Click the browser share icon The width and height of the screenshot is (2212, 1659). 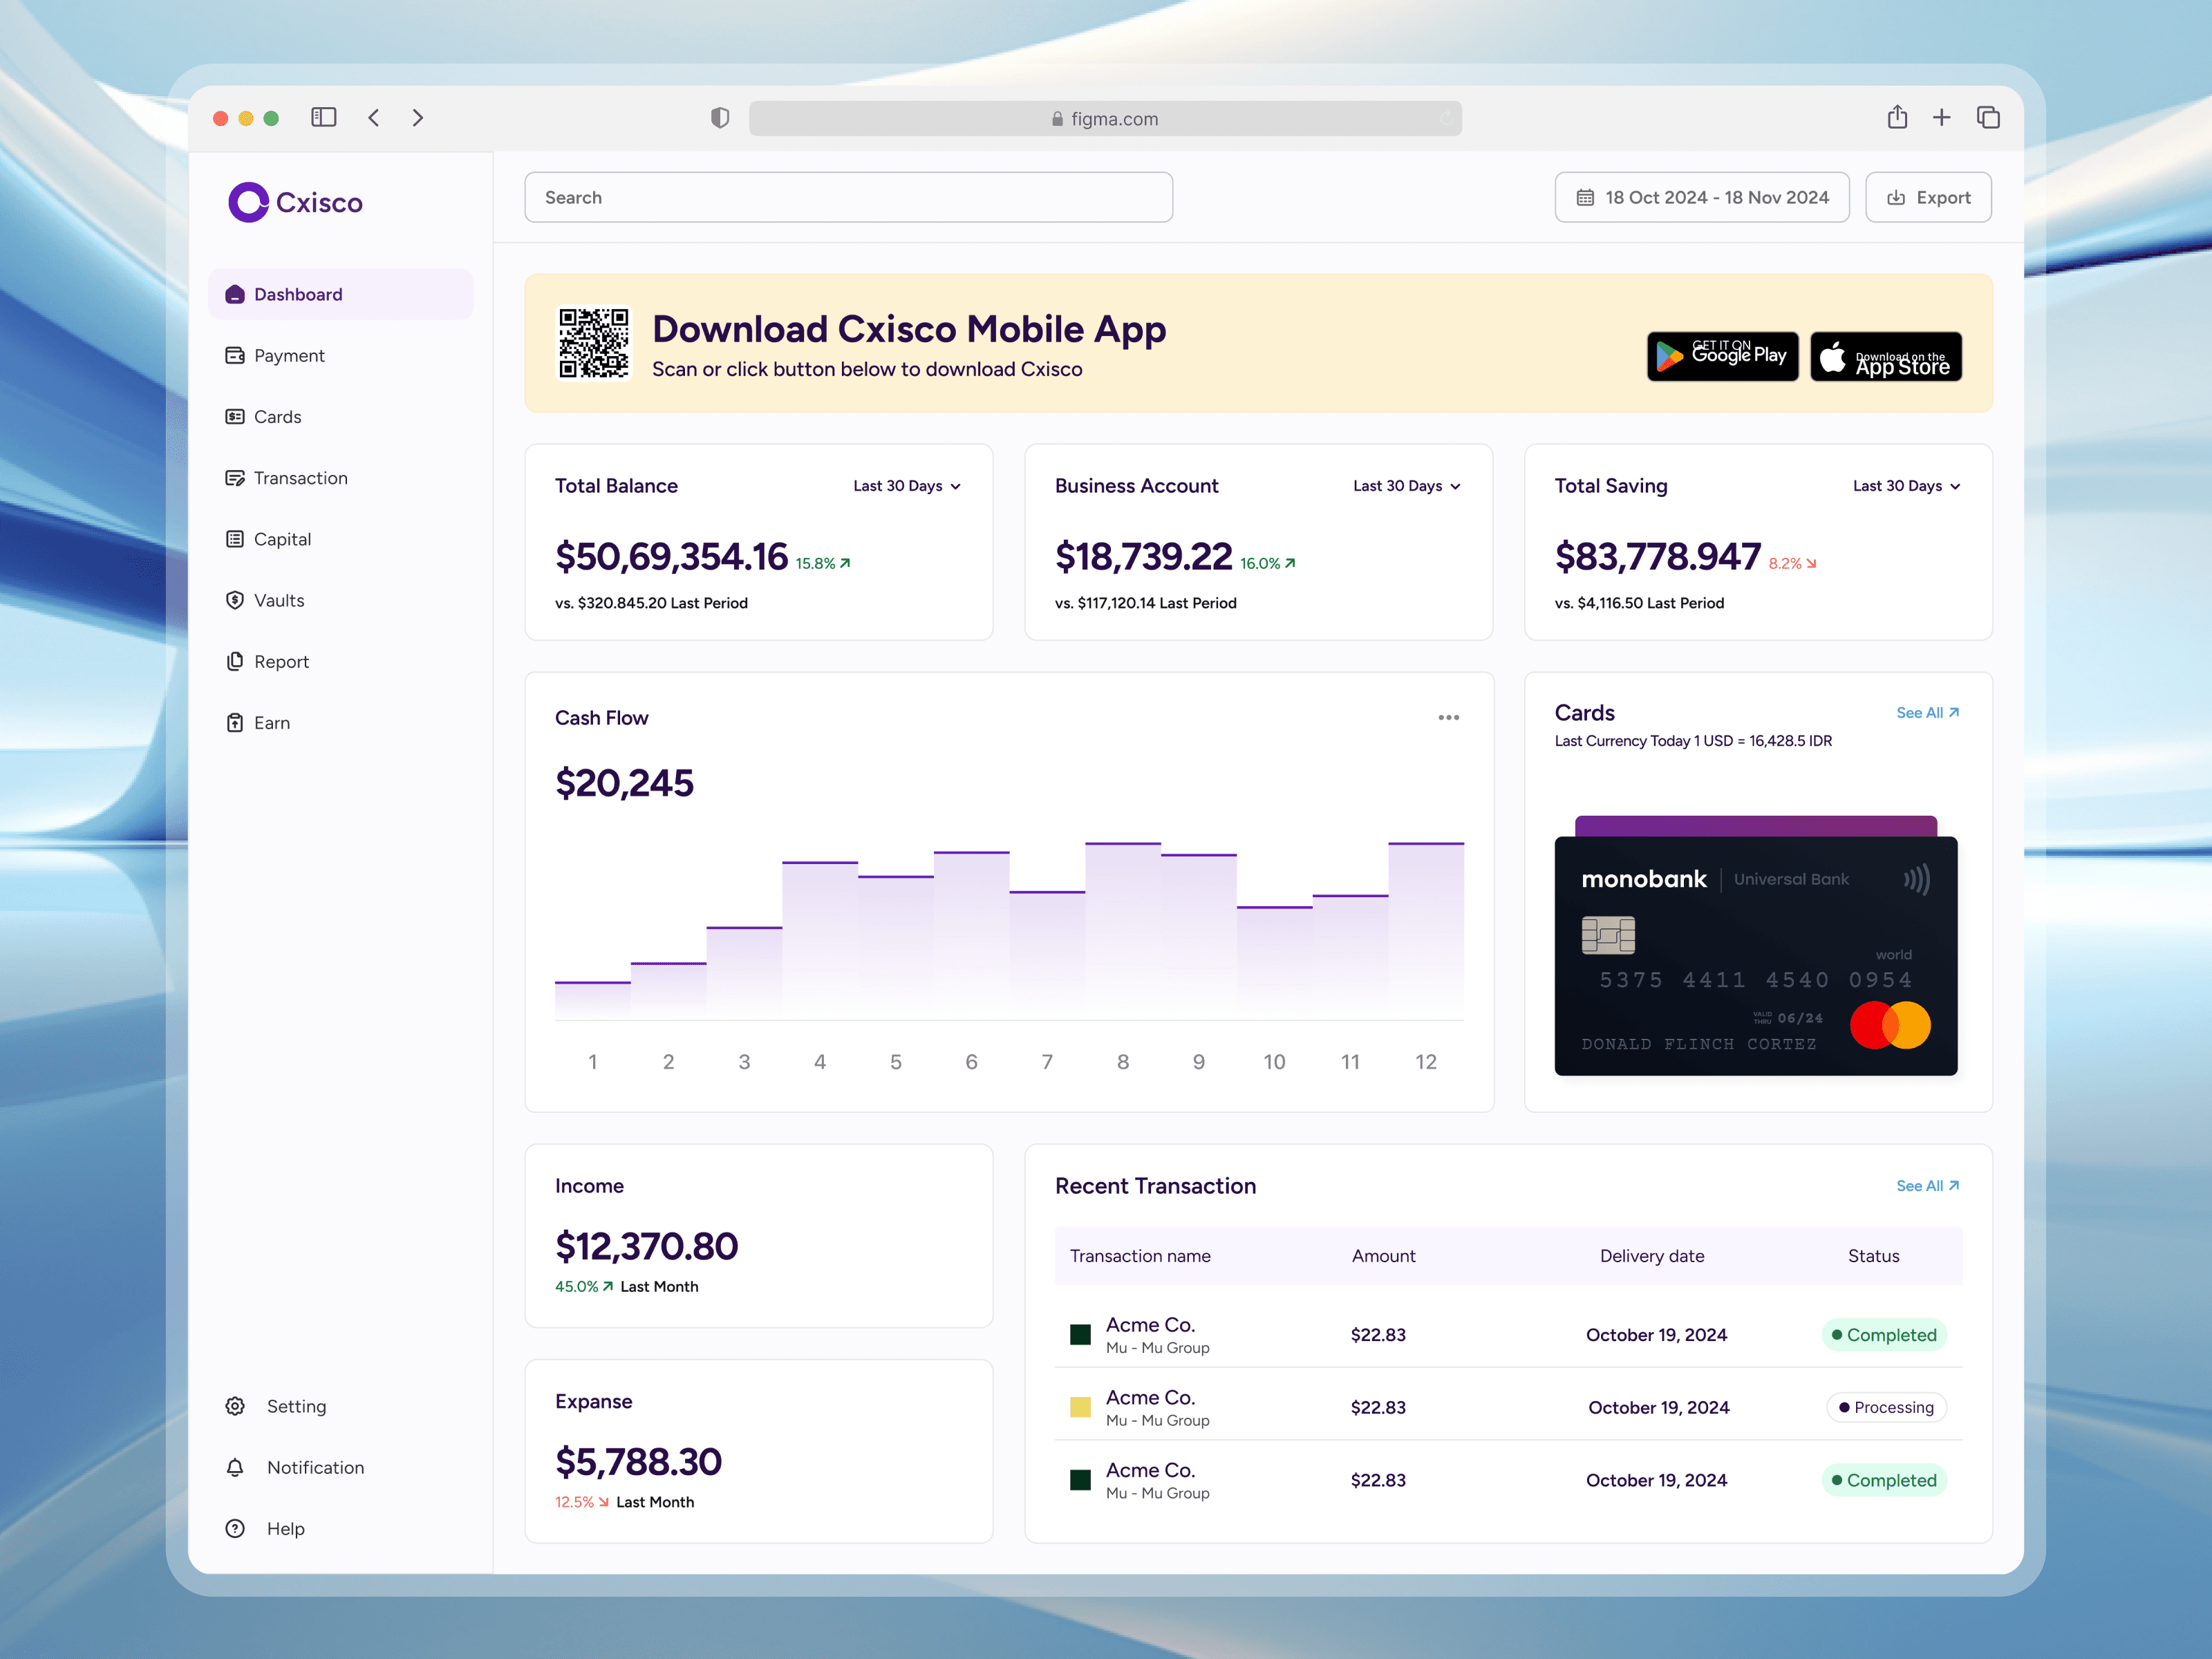pos(1897,118)
